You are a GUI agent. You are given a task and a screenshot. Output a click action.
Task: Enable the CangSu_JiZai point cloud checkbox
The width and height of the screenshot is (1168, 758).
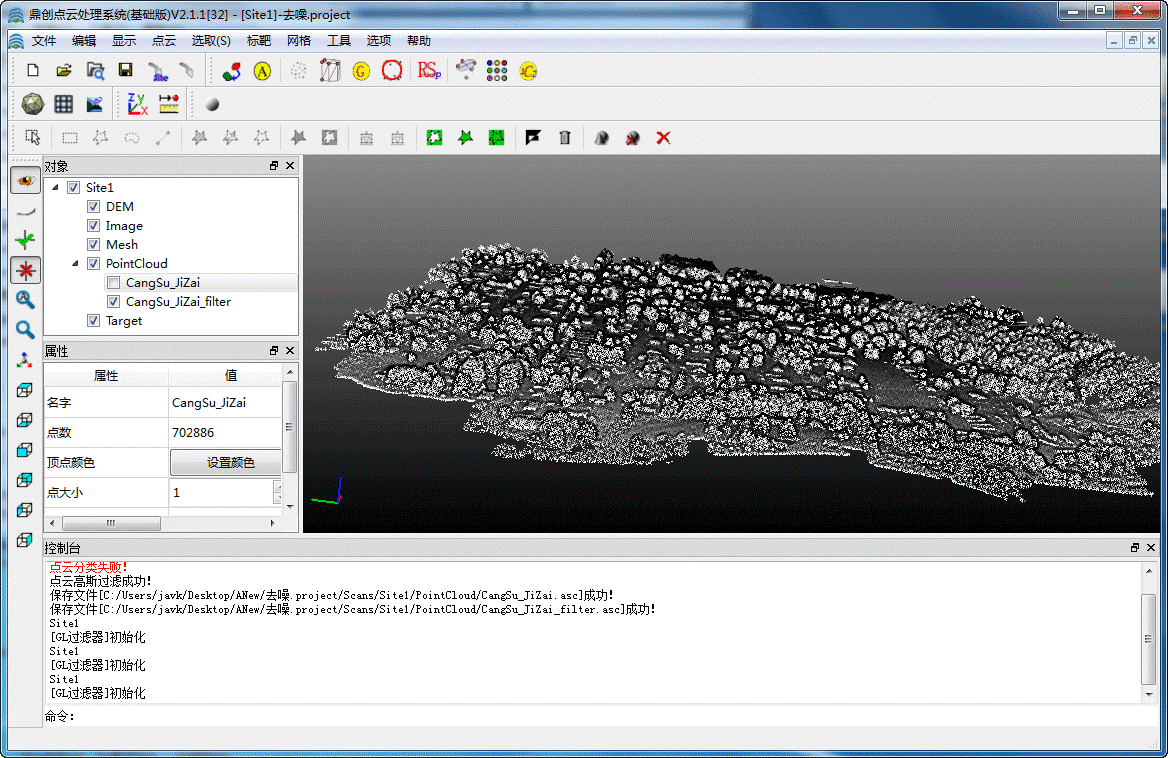114,283
